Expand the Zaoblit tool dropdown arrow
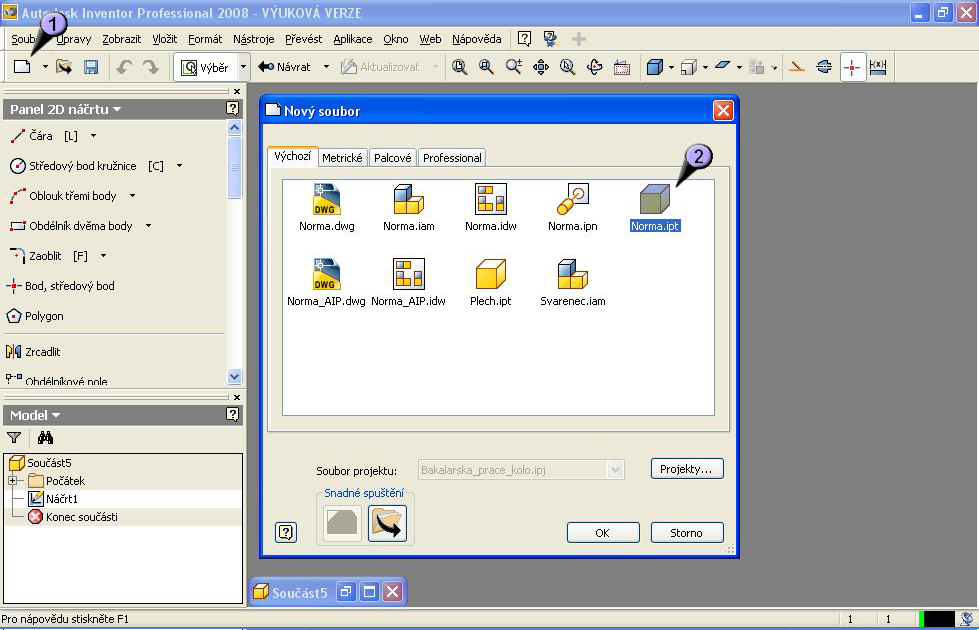 tap(104, 256)
